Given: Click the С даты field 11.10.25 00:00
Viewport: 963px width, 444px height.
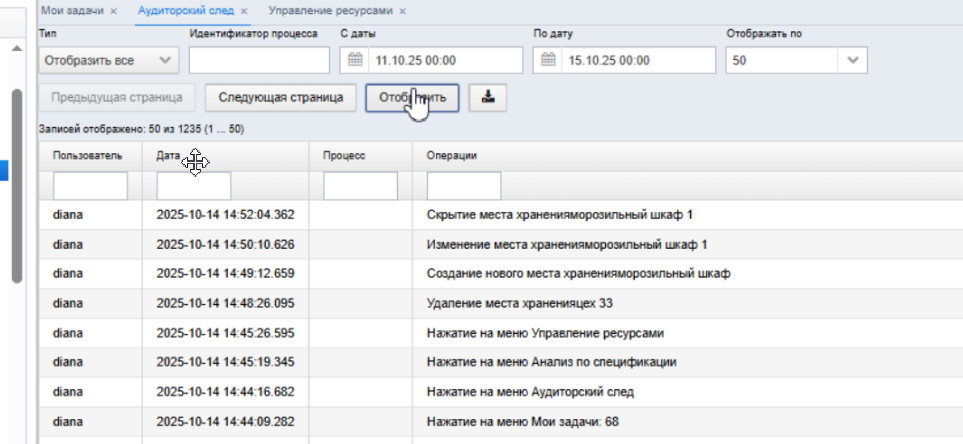Looking at the screenshot, I should (445, 60).
